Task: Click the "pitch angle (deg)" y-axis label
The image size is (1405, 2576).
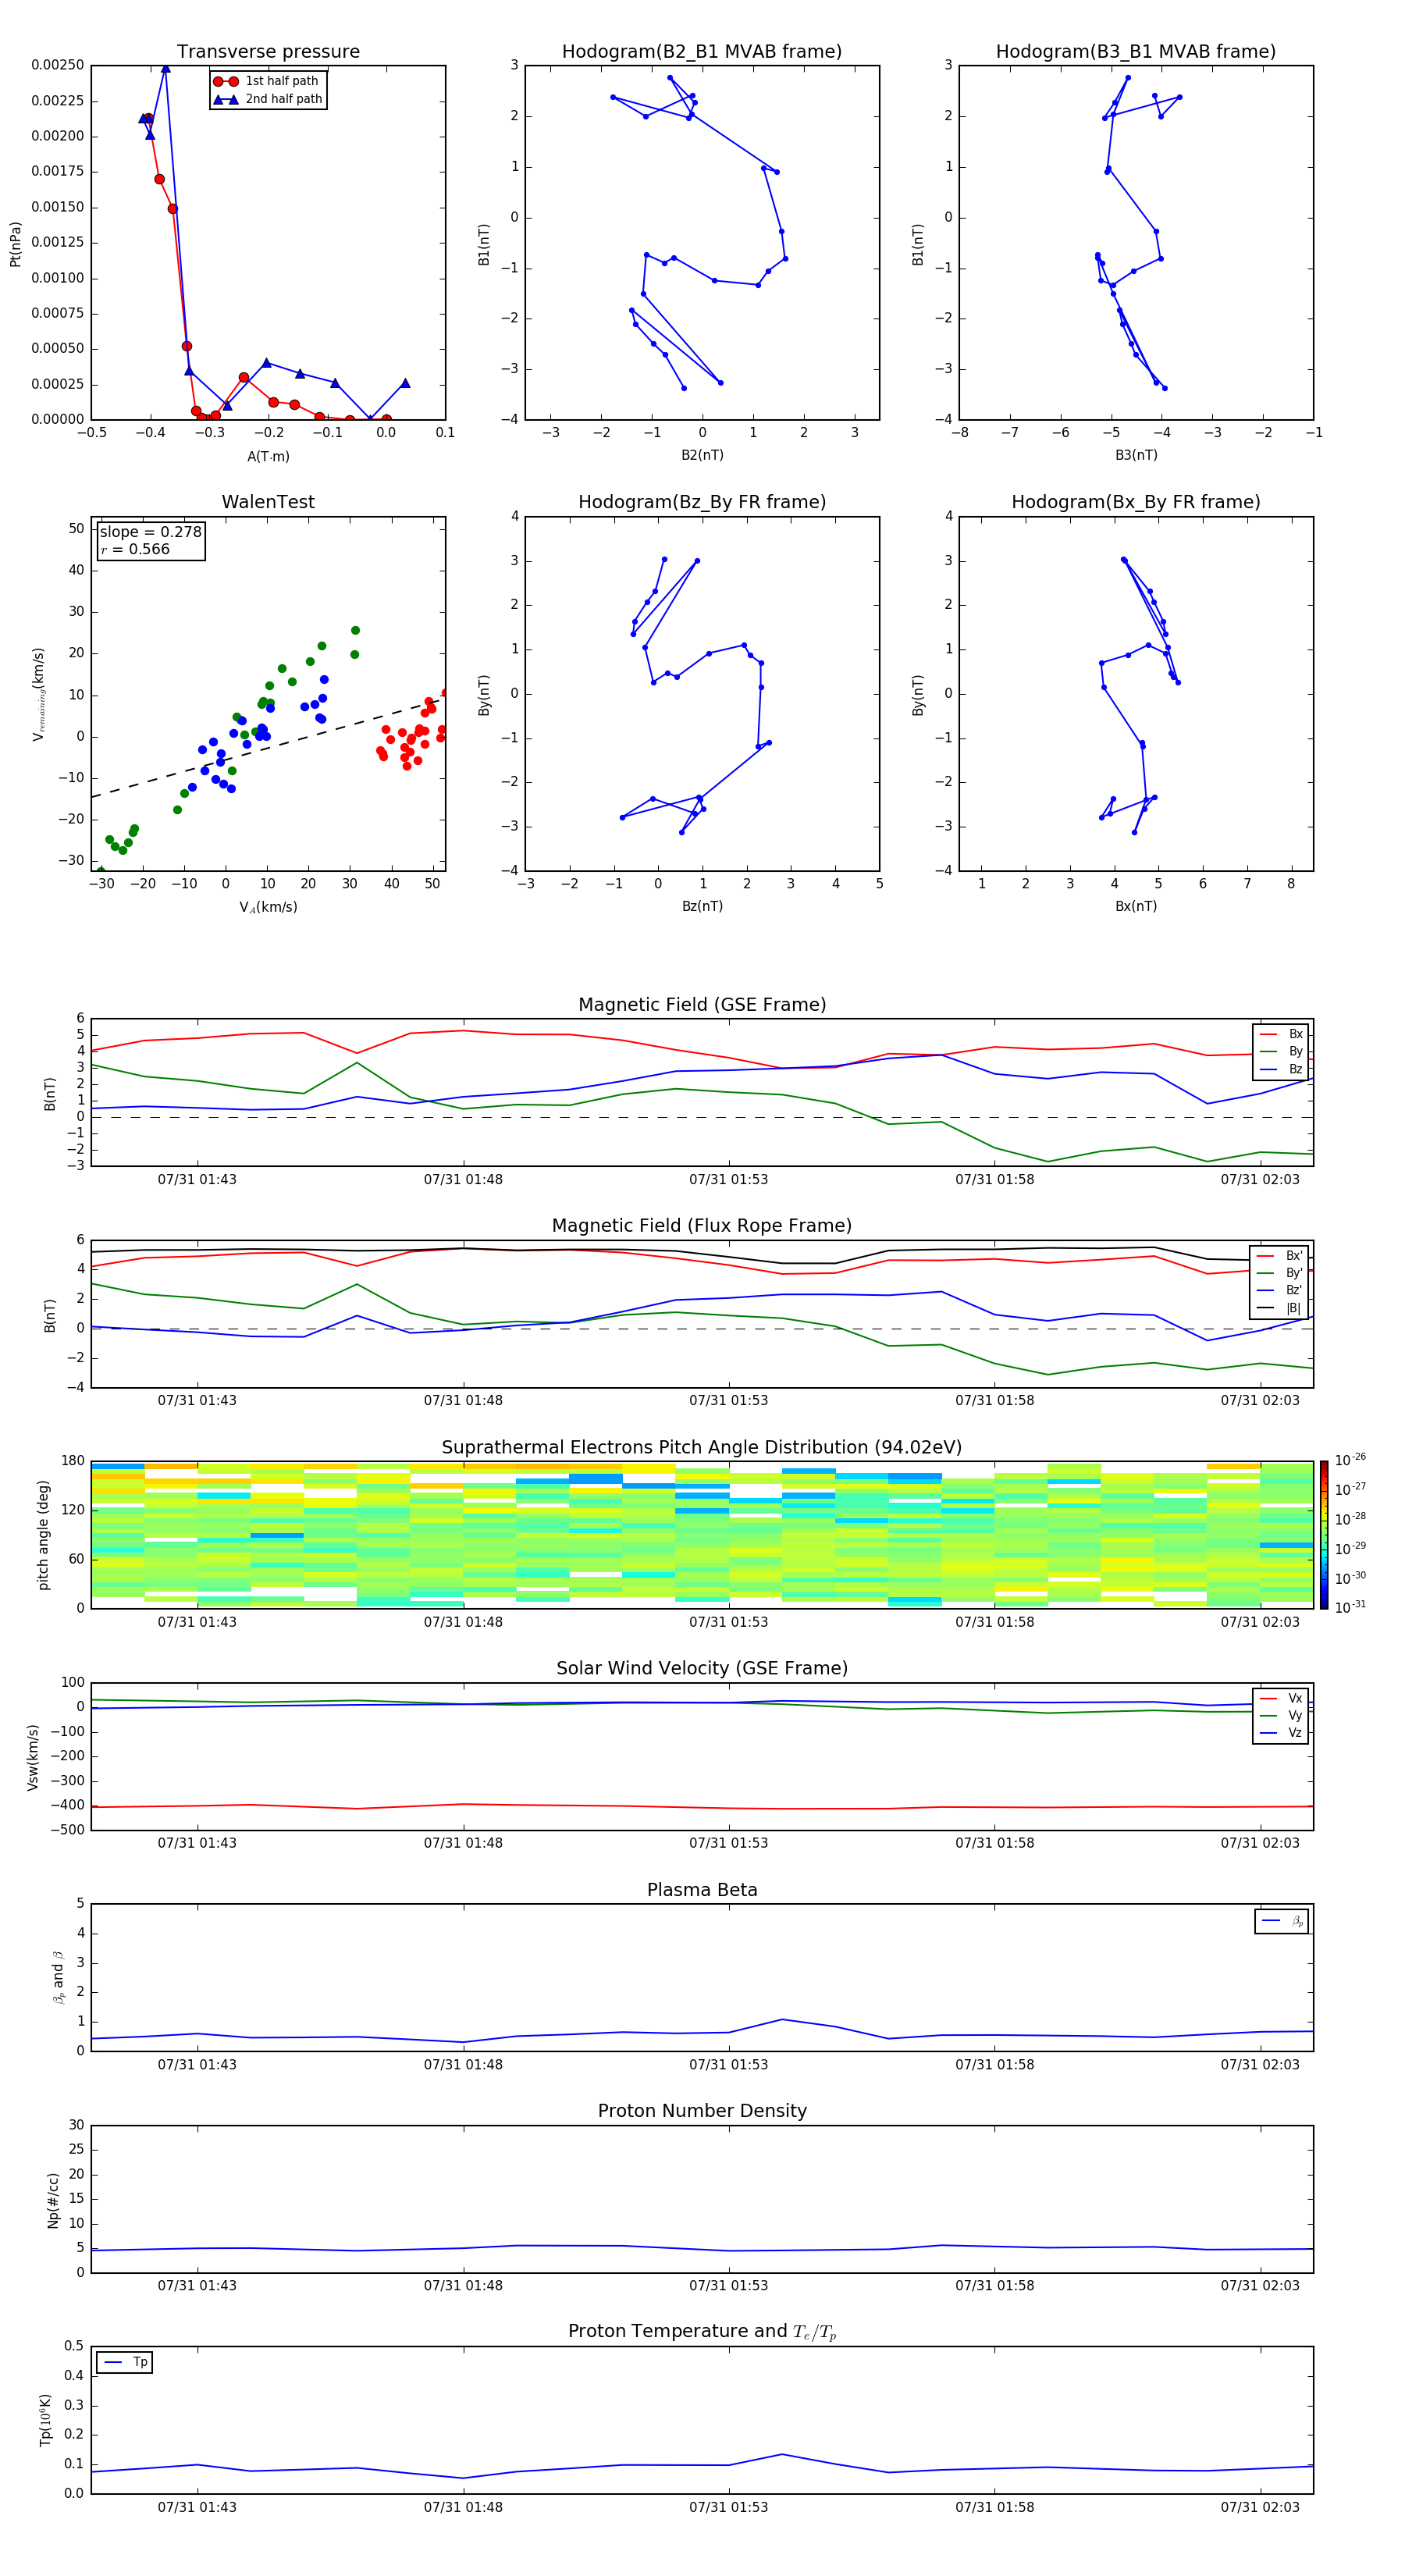Action: coord(43,1535)
